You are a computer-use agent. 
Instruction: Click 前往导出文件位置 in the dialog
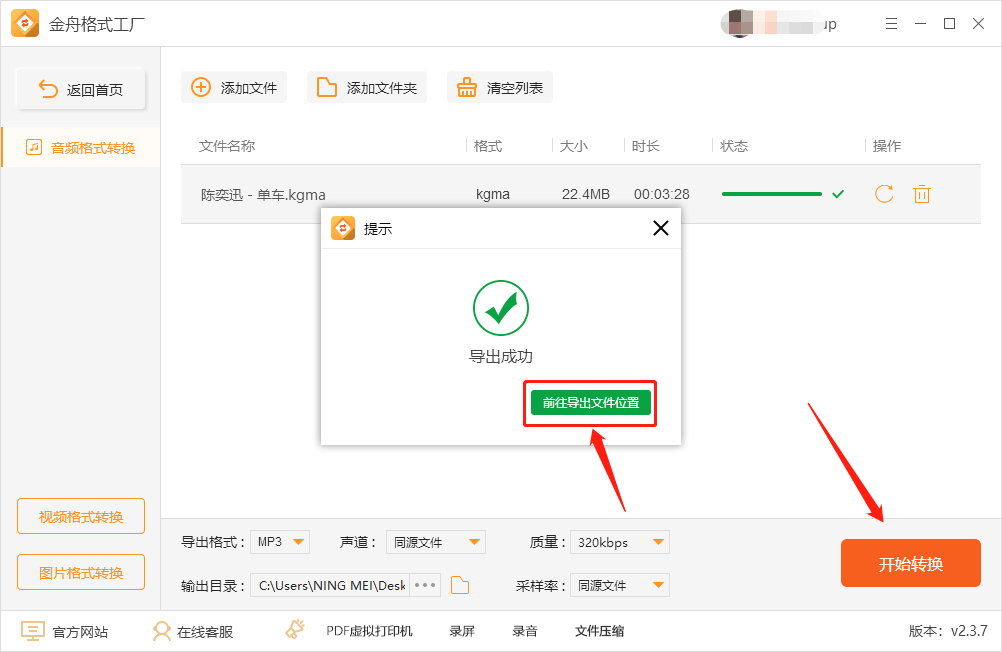click(x=589, y=403)
